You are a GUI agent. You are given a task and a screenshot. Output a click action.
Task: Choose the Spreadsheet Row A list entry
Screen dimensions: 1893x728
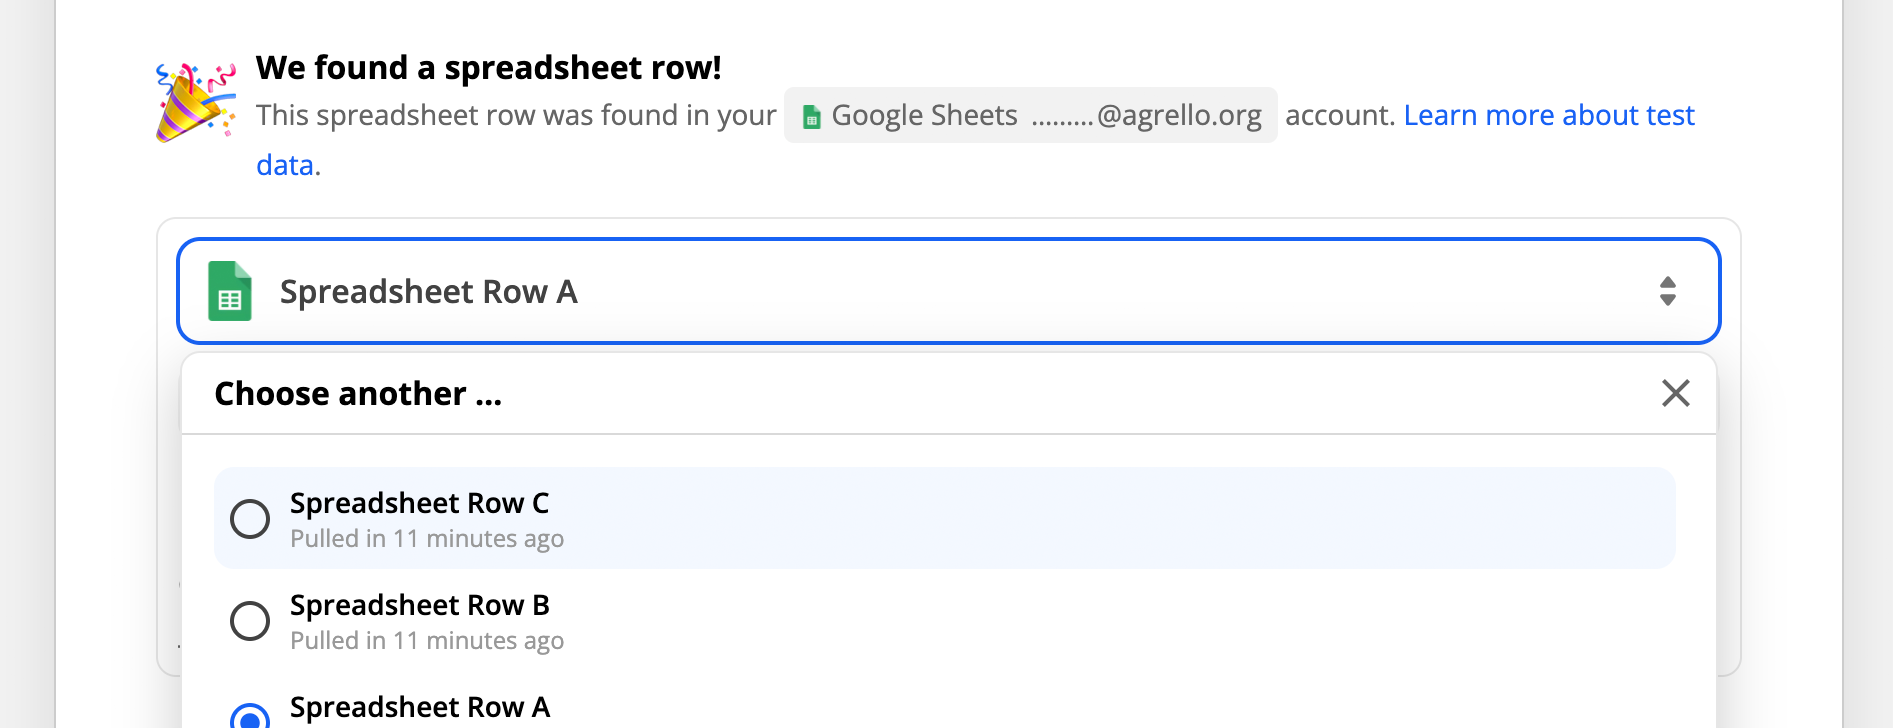coord(944,708)
